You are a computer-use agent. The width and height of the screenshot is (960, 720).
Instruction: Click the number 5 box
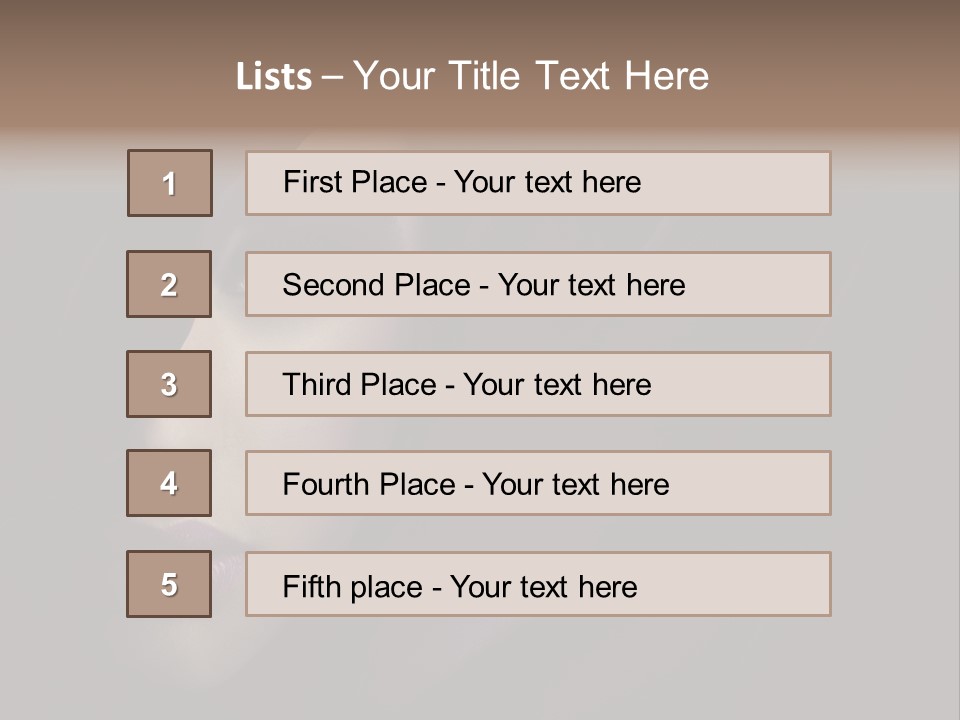[x=169, y=584]
